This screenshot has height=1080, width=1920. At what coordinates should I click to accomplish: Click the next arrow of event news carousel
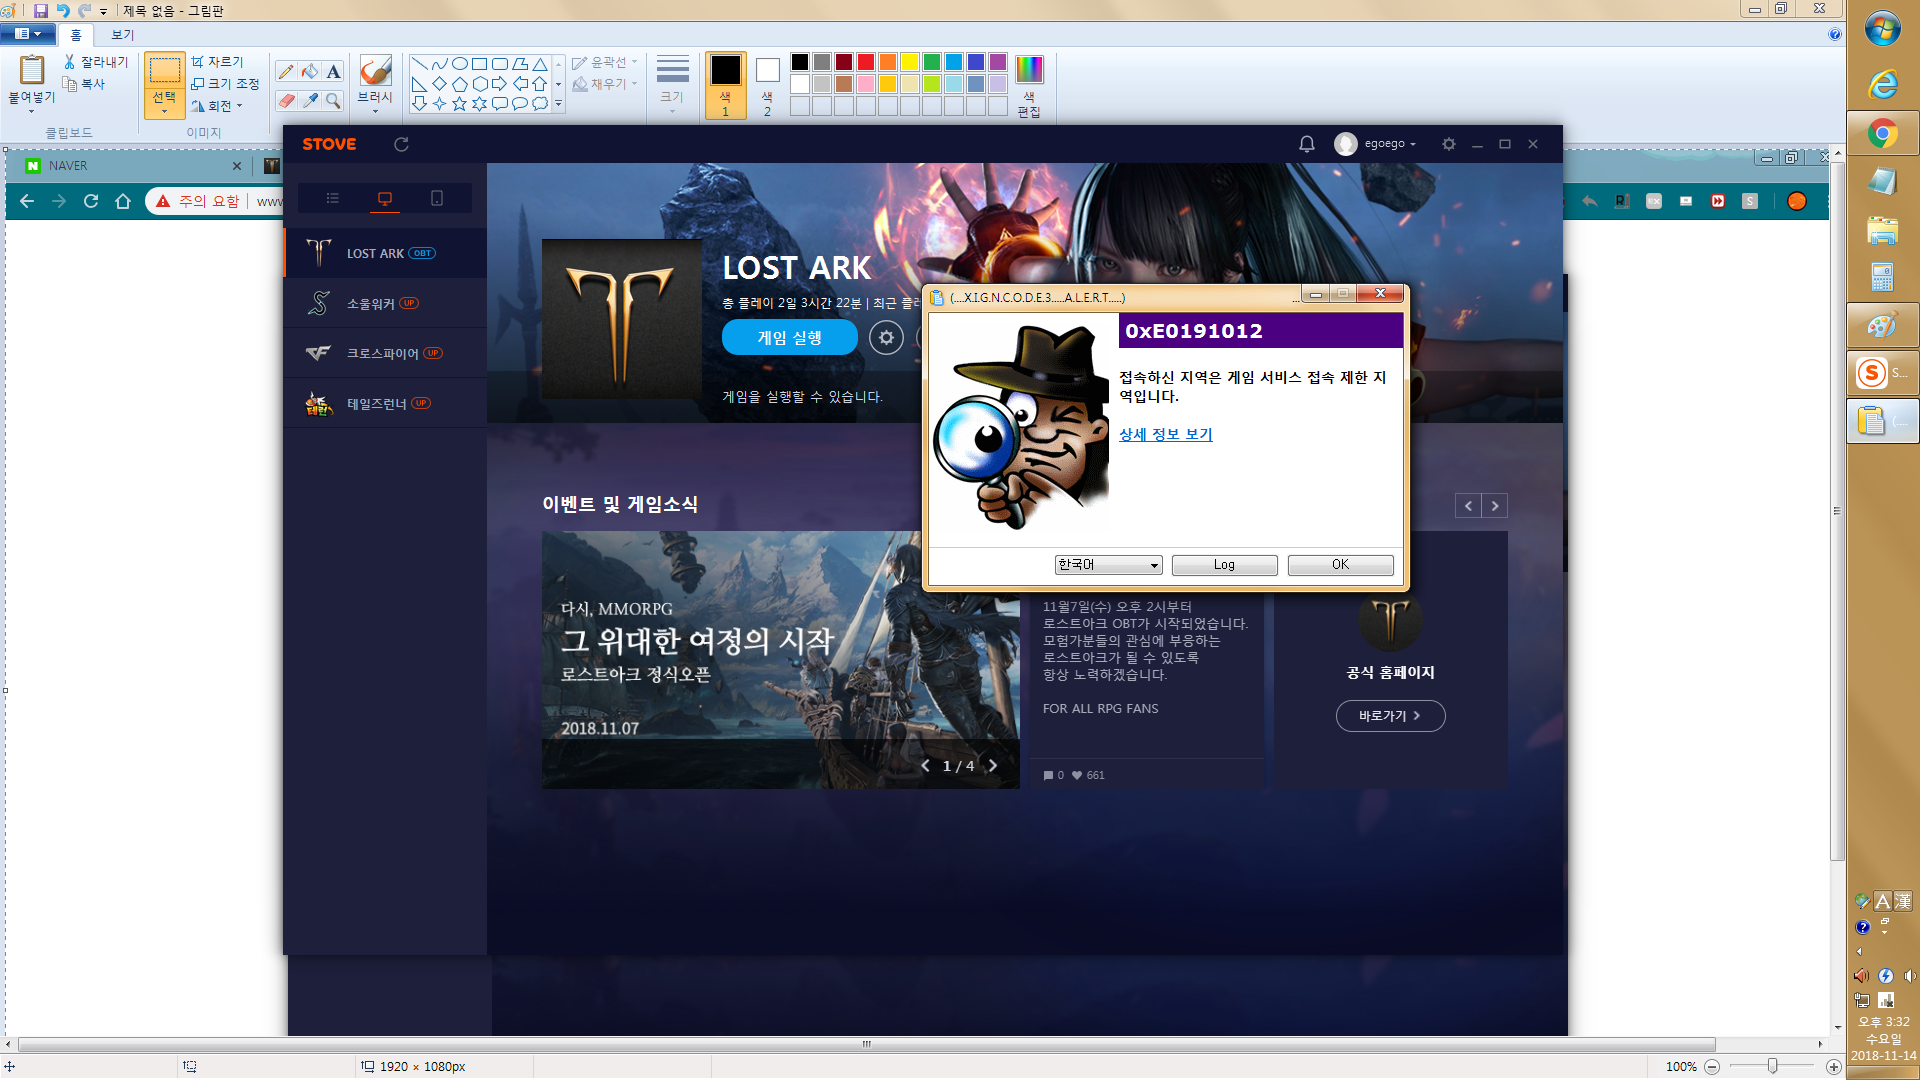pyautogui.click(x=1495, y=506)
